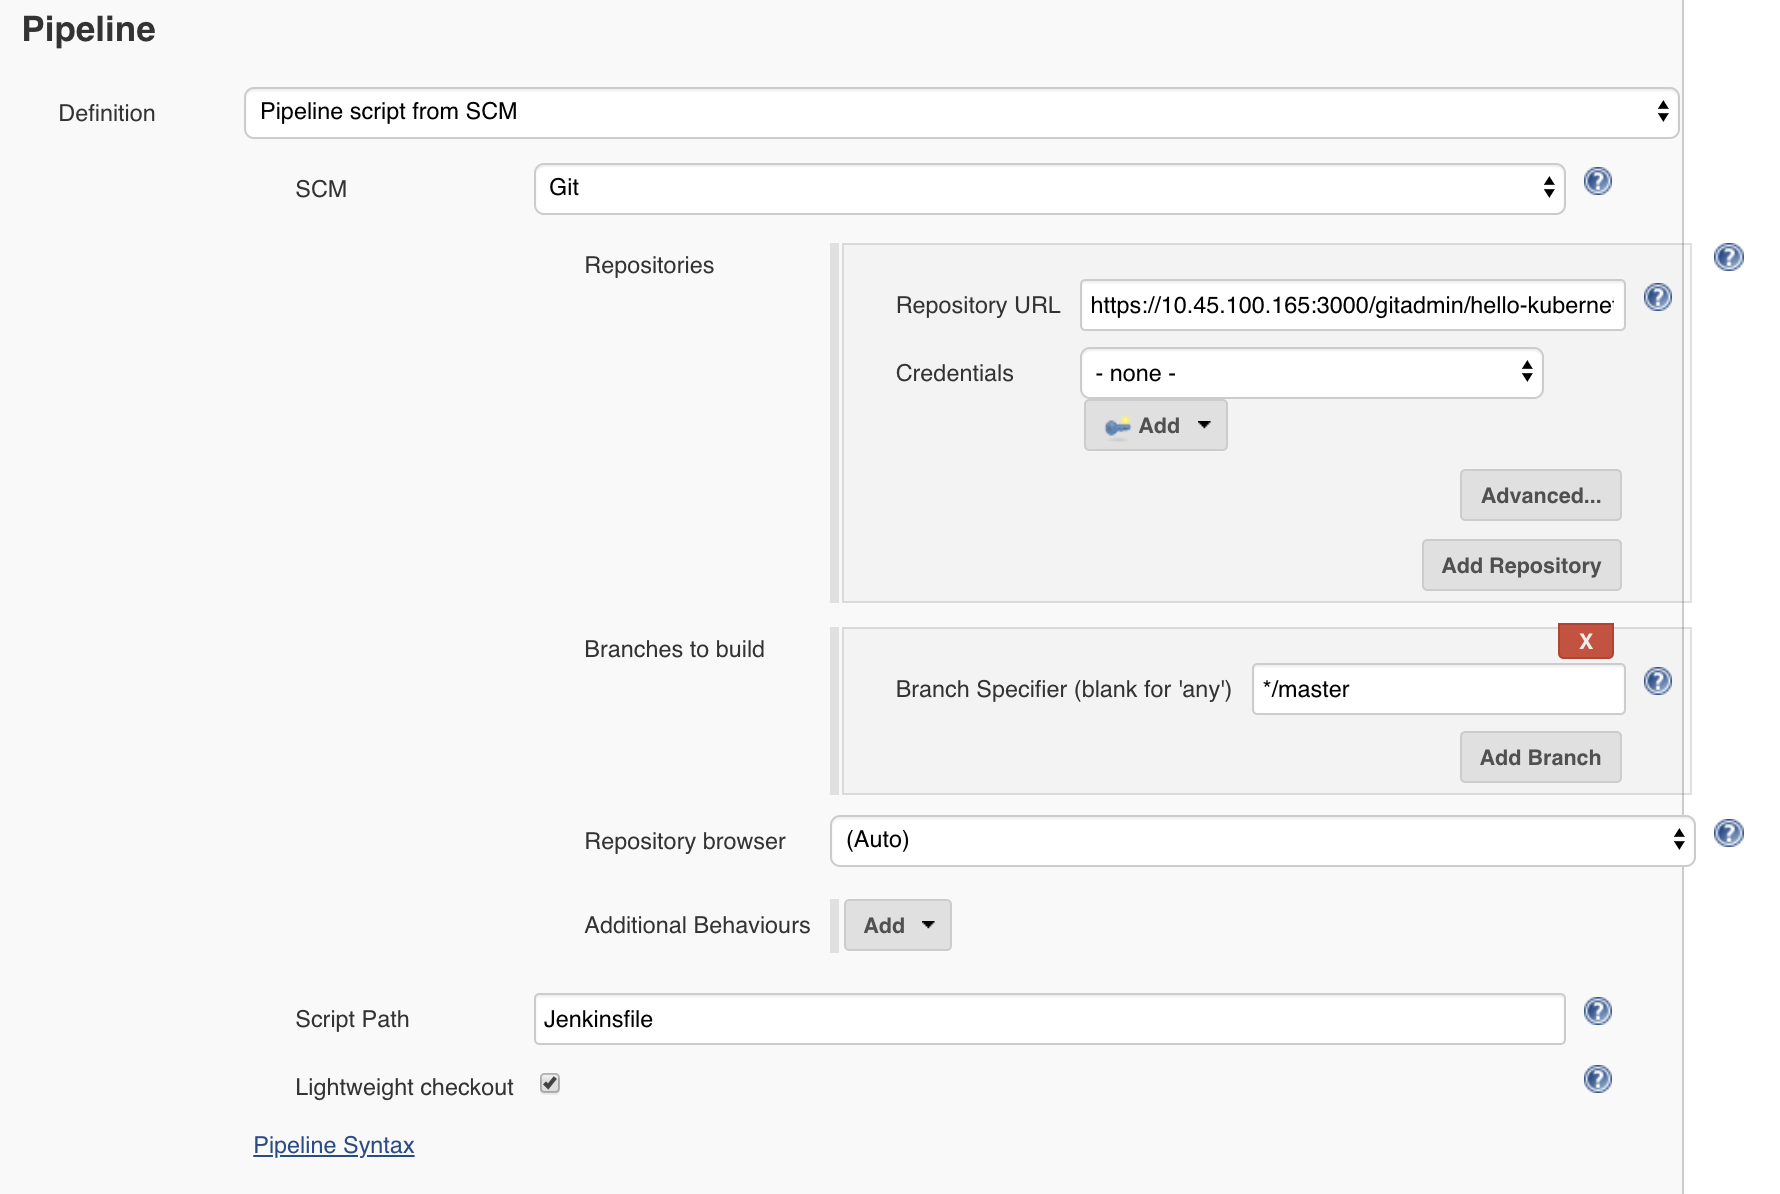Expand the Additional Behaviours Add menu
The image size is (1780, 1194).
[x=897, y=925]
